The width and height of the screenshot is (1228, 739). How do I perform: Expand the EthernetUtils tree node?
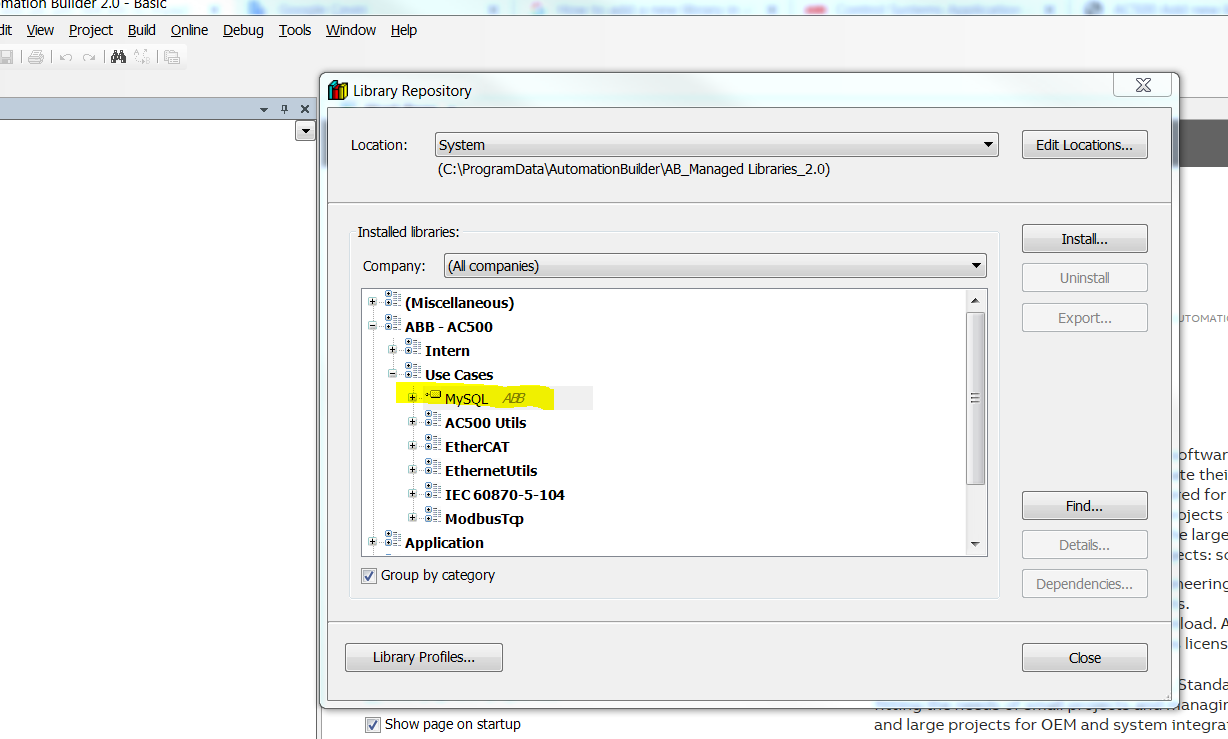pyautogui.click(x=412, y=470)
